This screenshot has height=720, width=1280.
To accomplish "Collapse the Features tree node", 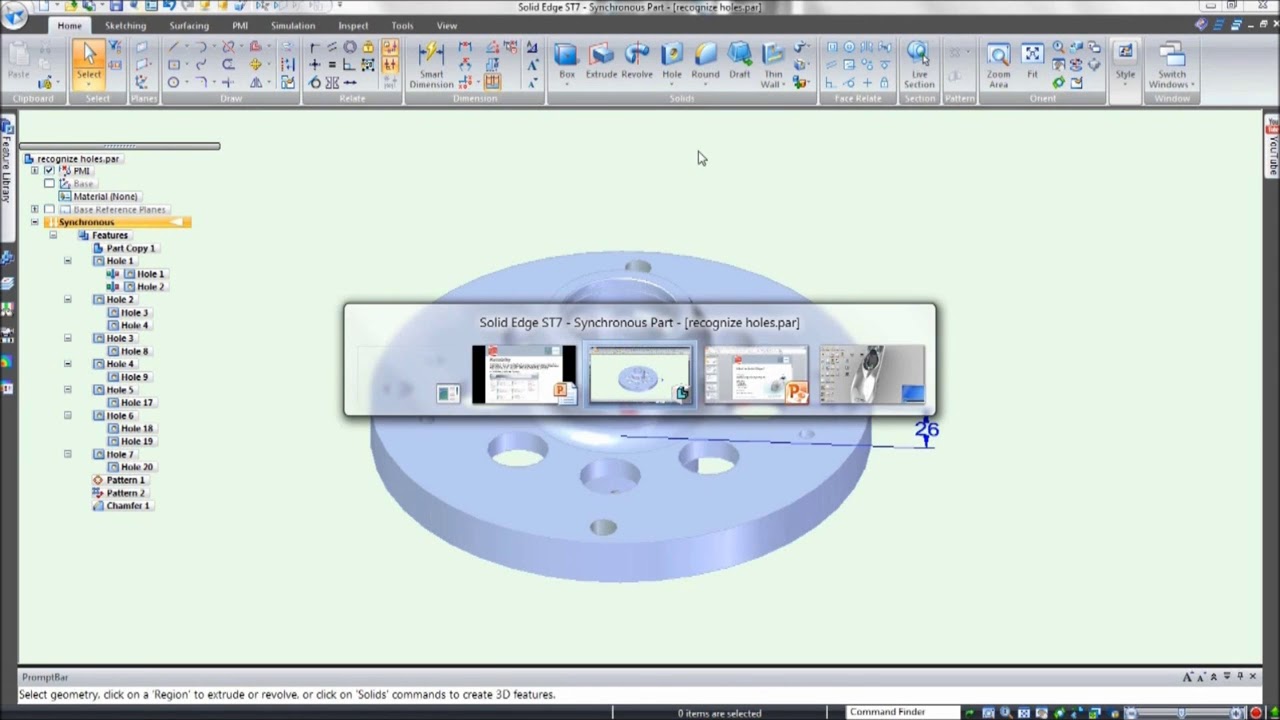I will (53, 235).
